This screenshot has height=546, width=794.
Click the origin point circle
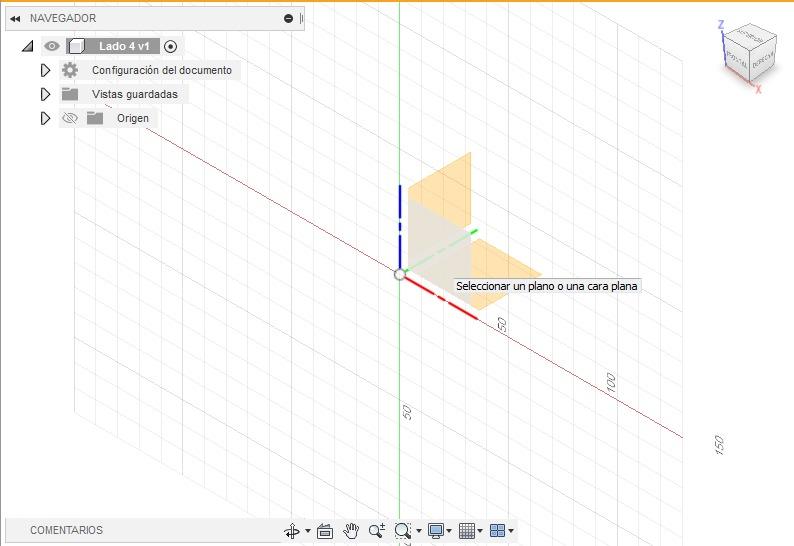[x=400, y=275]
